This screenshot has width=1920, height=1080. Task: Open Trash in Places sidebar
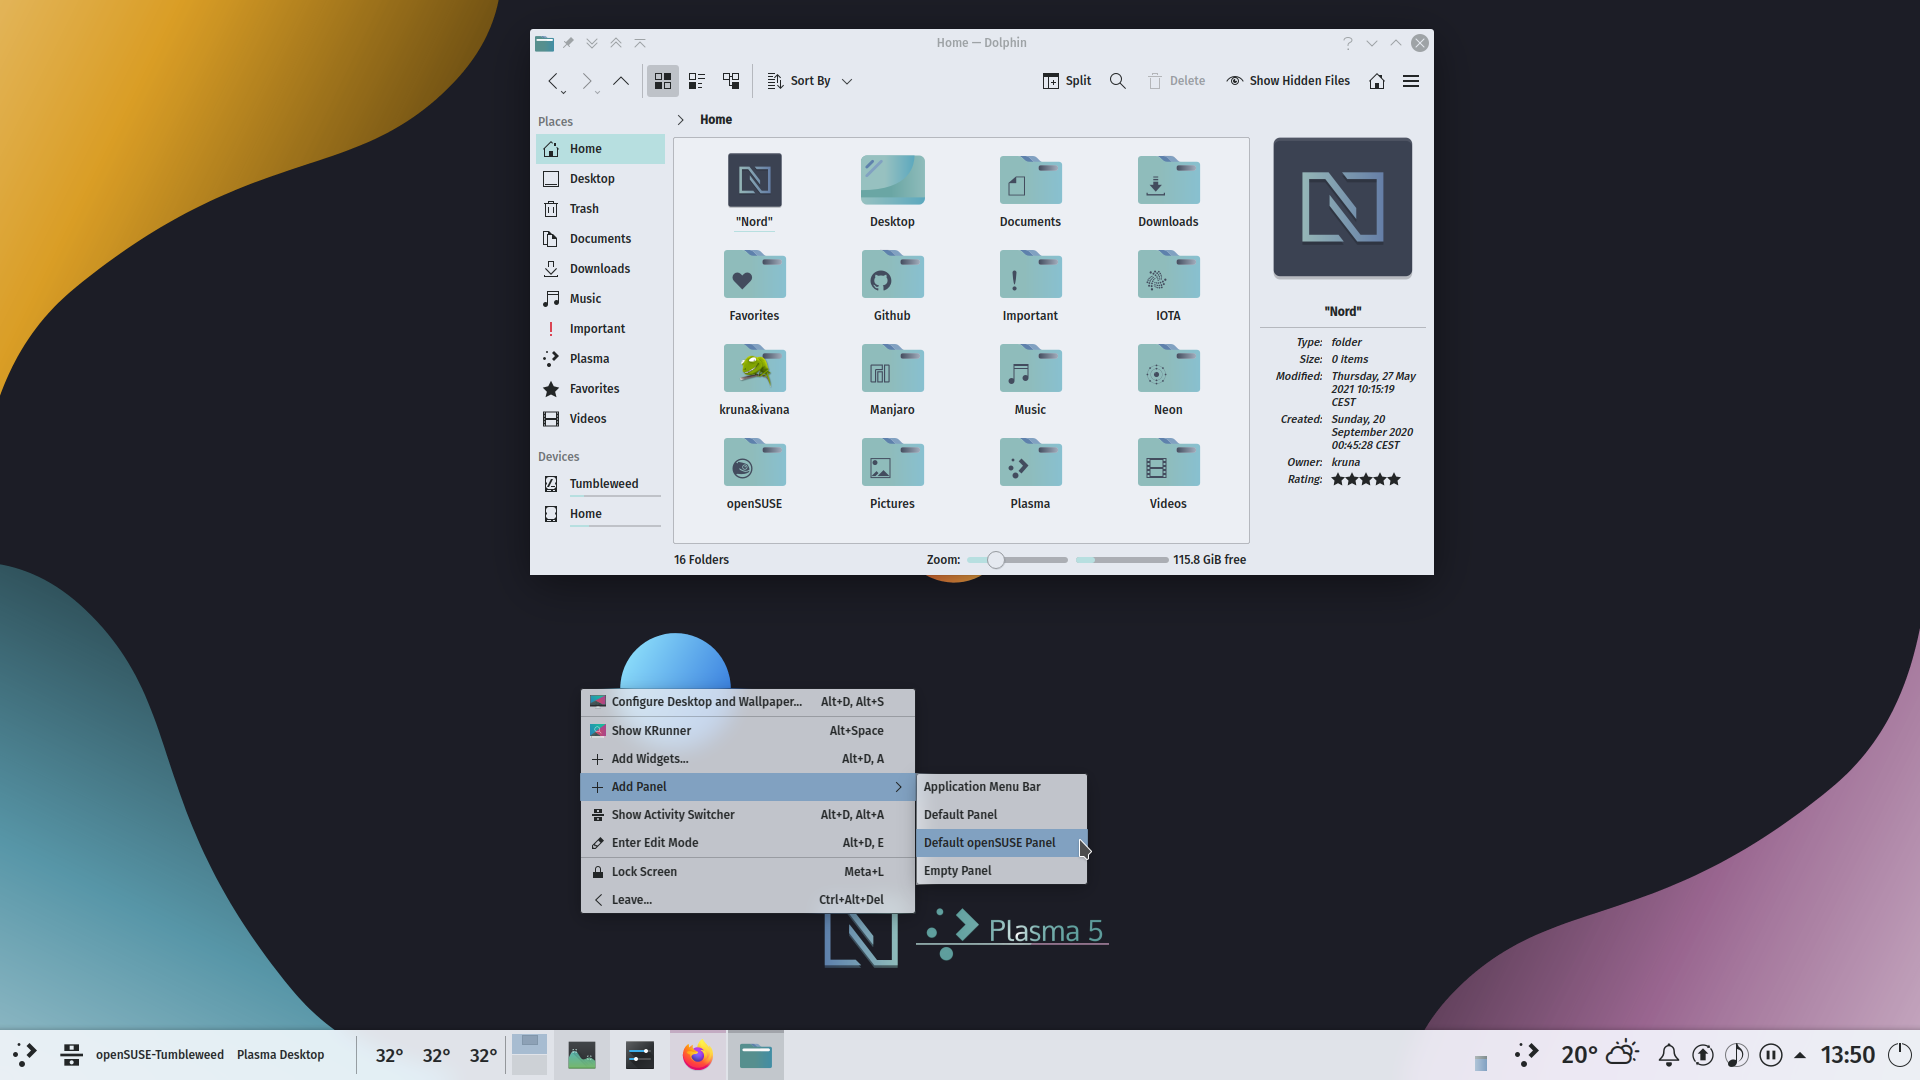coord(600,209)
